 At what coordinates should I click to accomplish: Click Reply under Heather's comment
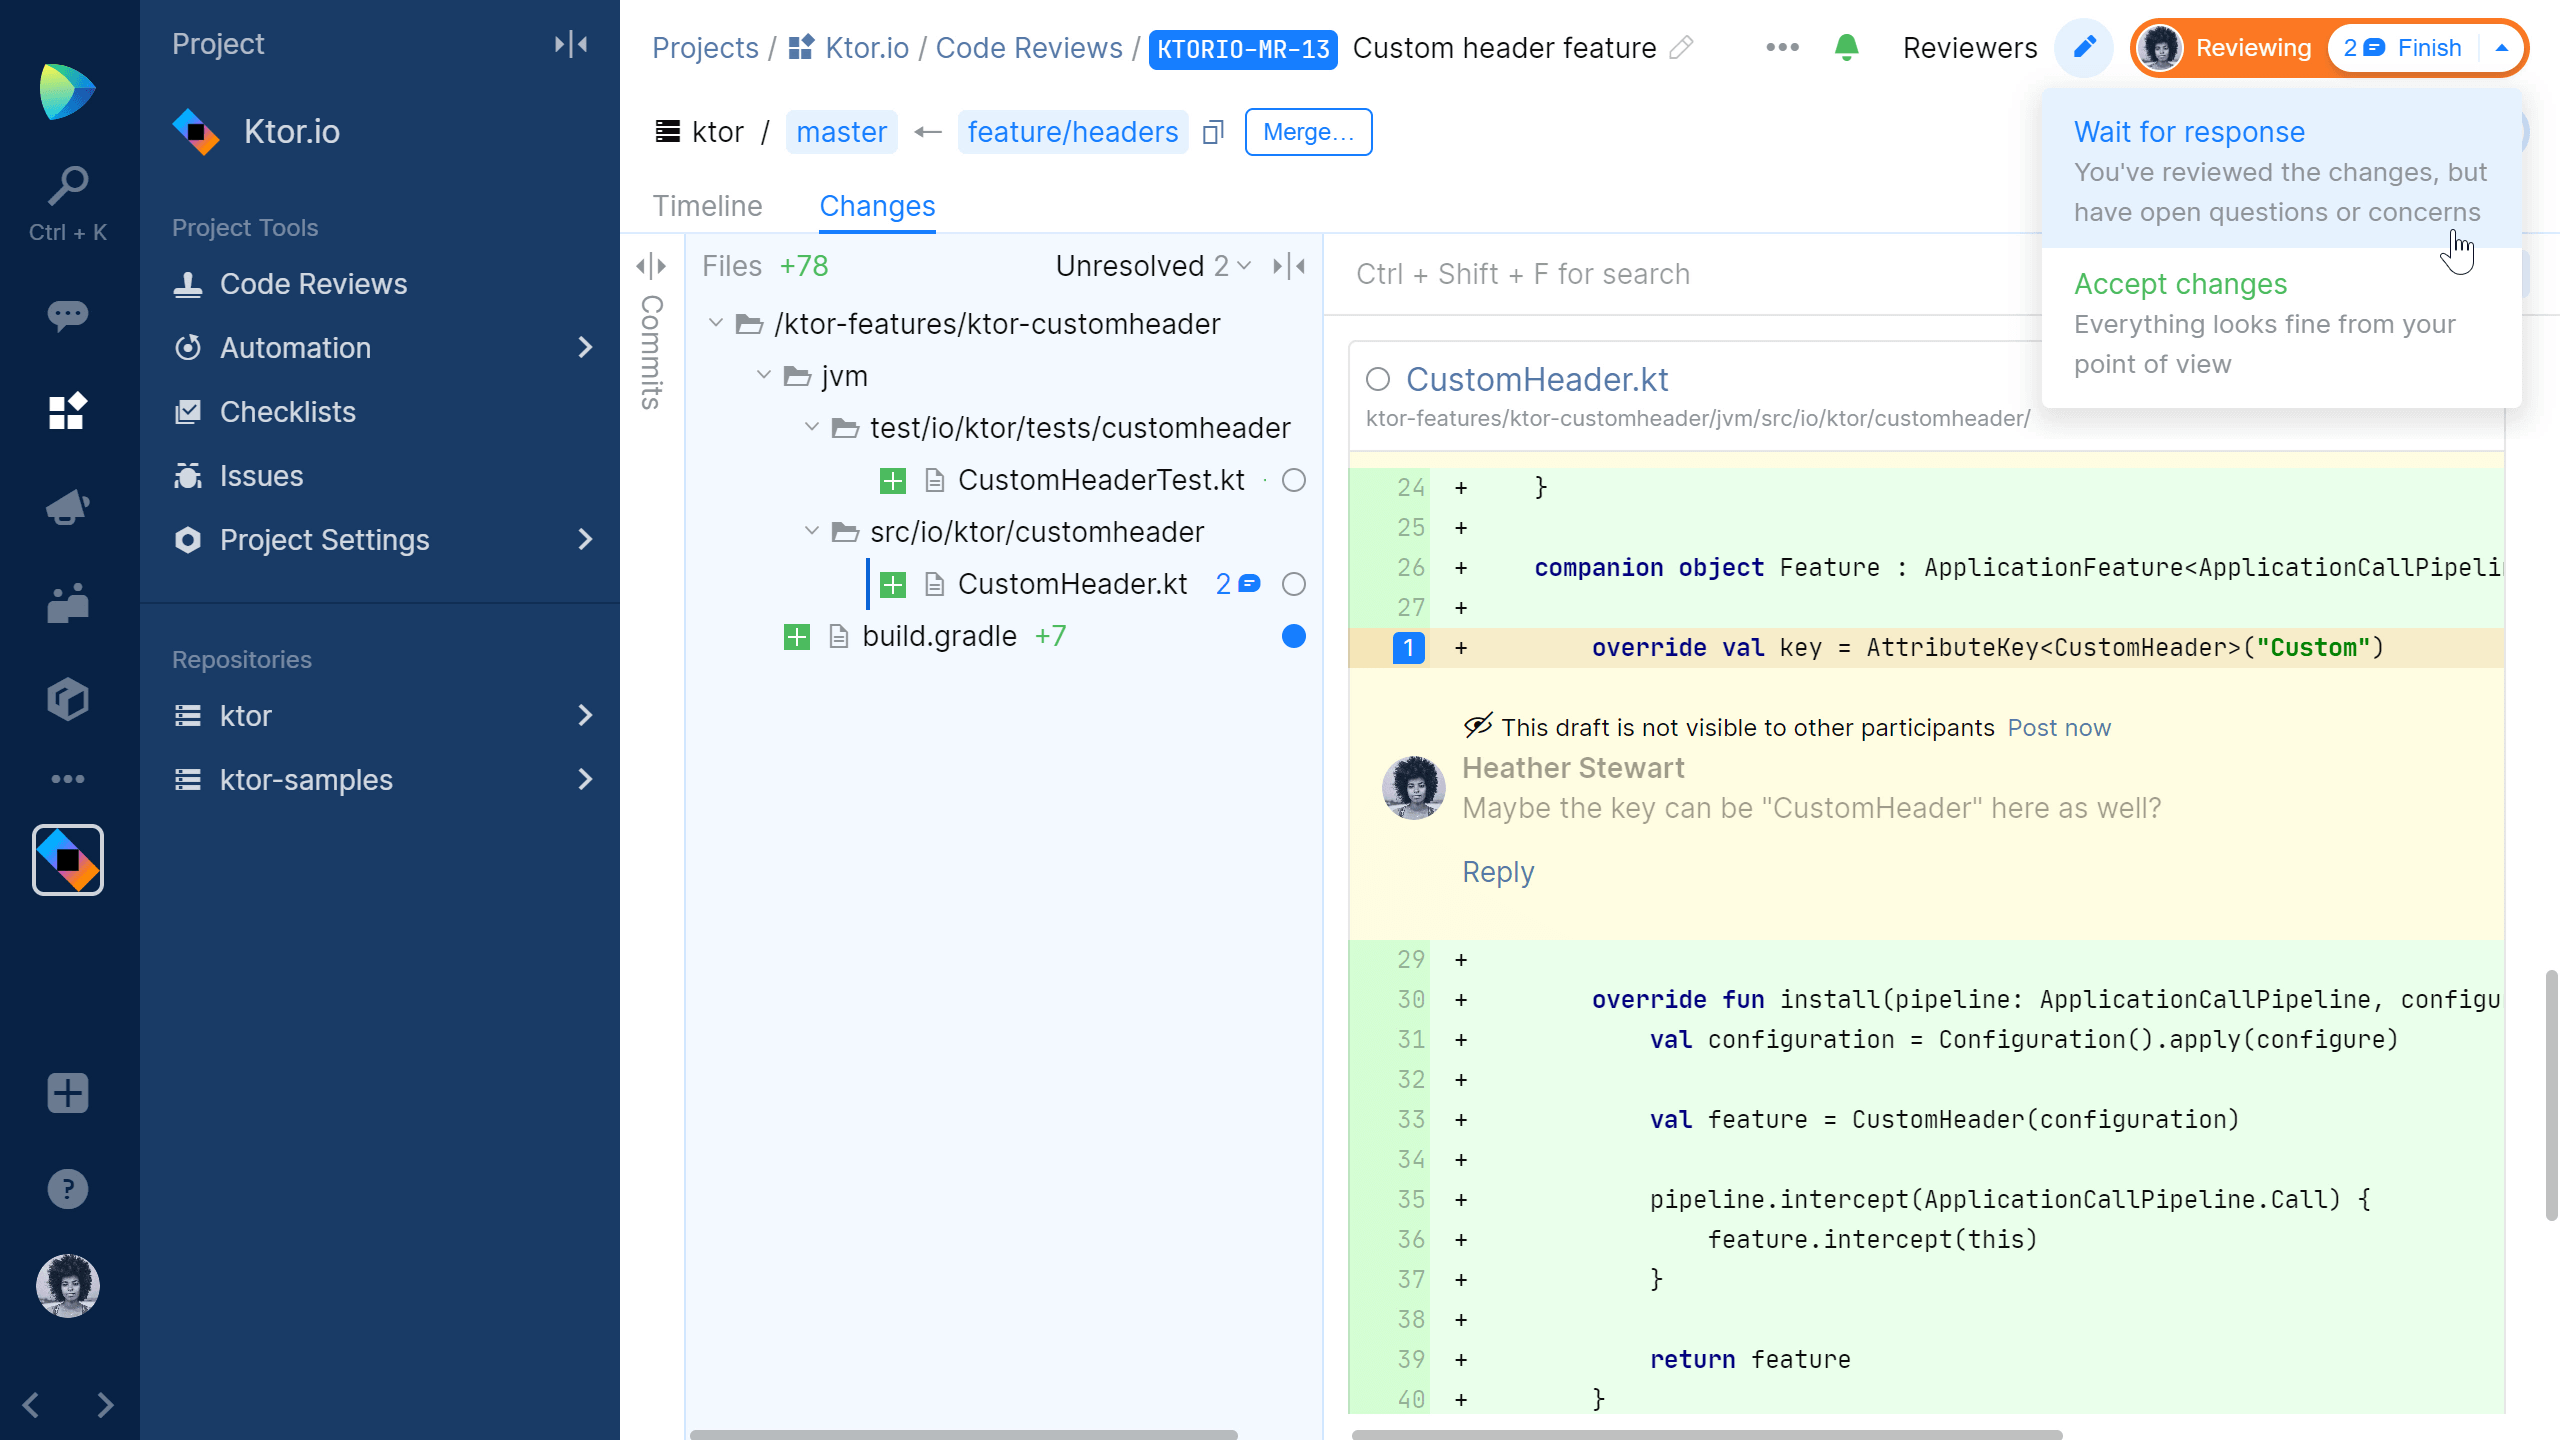click(x=1498, y=872)
